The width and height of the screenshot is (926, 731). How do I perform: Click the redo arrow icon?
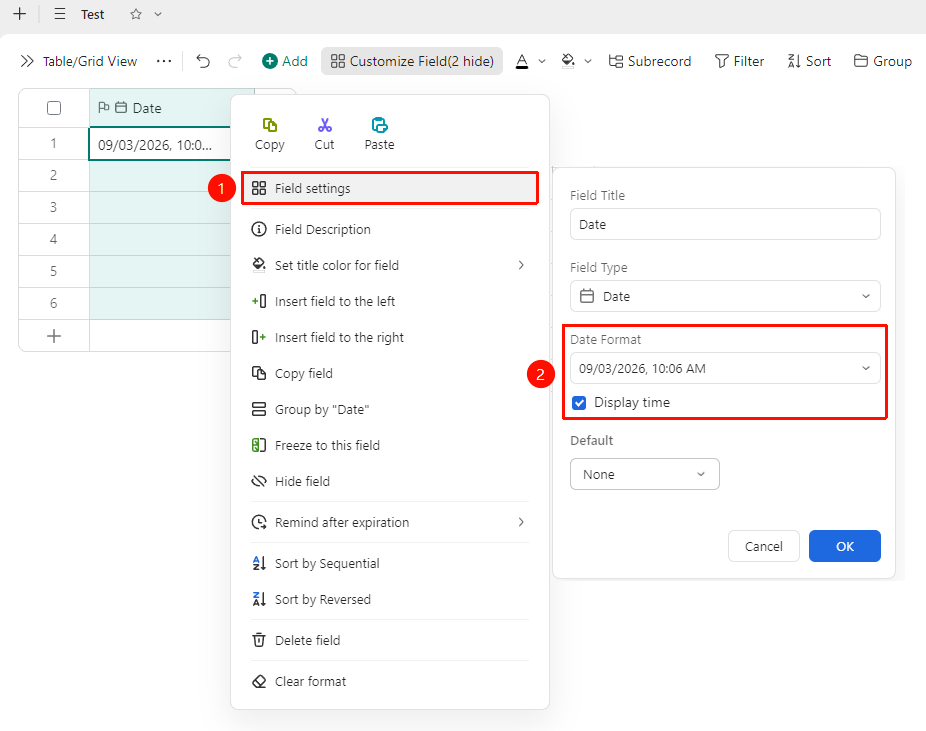235,61
